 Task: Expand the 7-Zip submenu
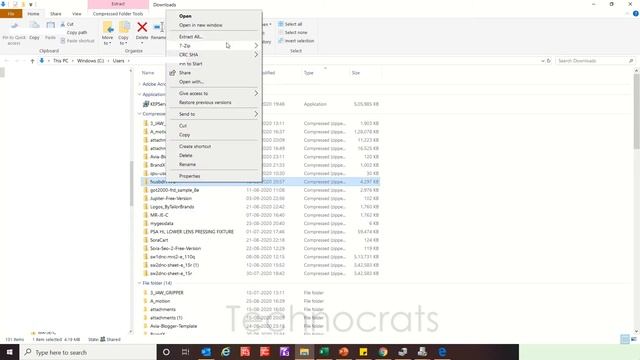point(214,46)
